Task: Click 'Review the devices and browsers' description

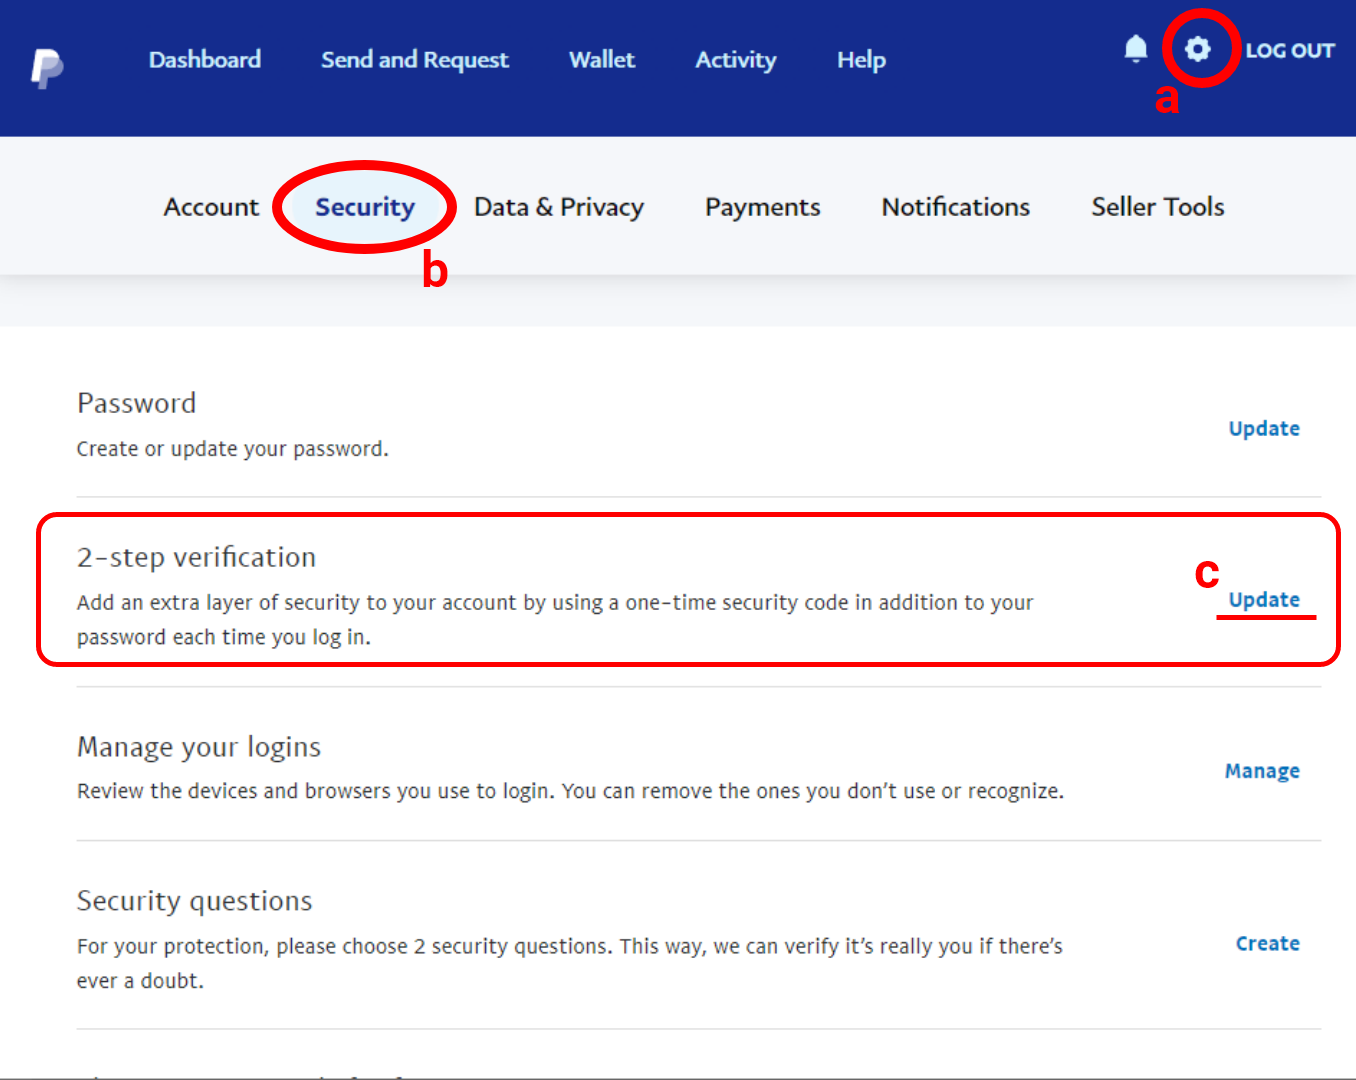Action: point(571,791)
